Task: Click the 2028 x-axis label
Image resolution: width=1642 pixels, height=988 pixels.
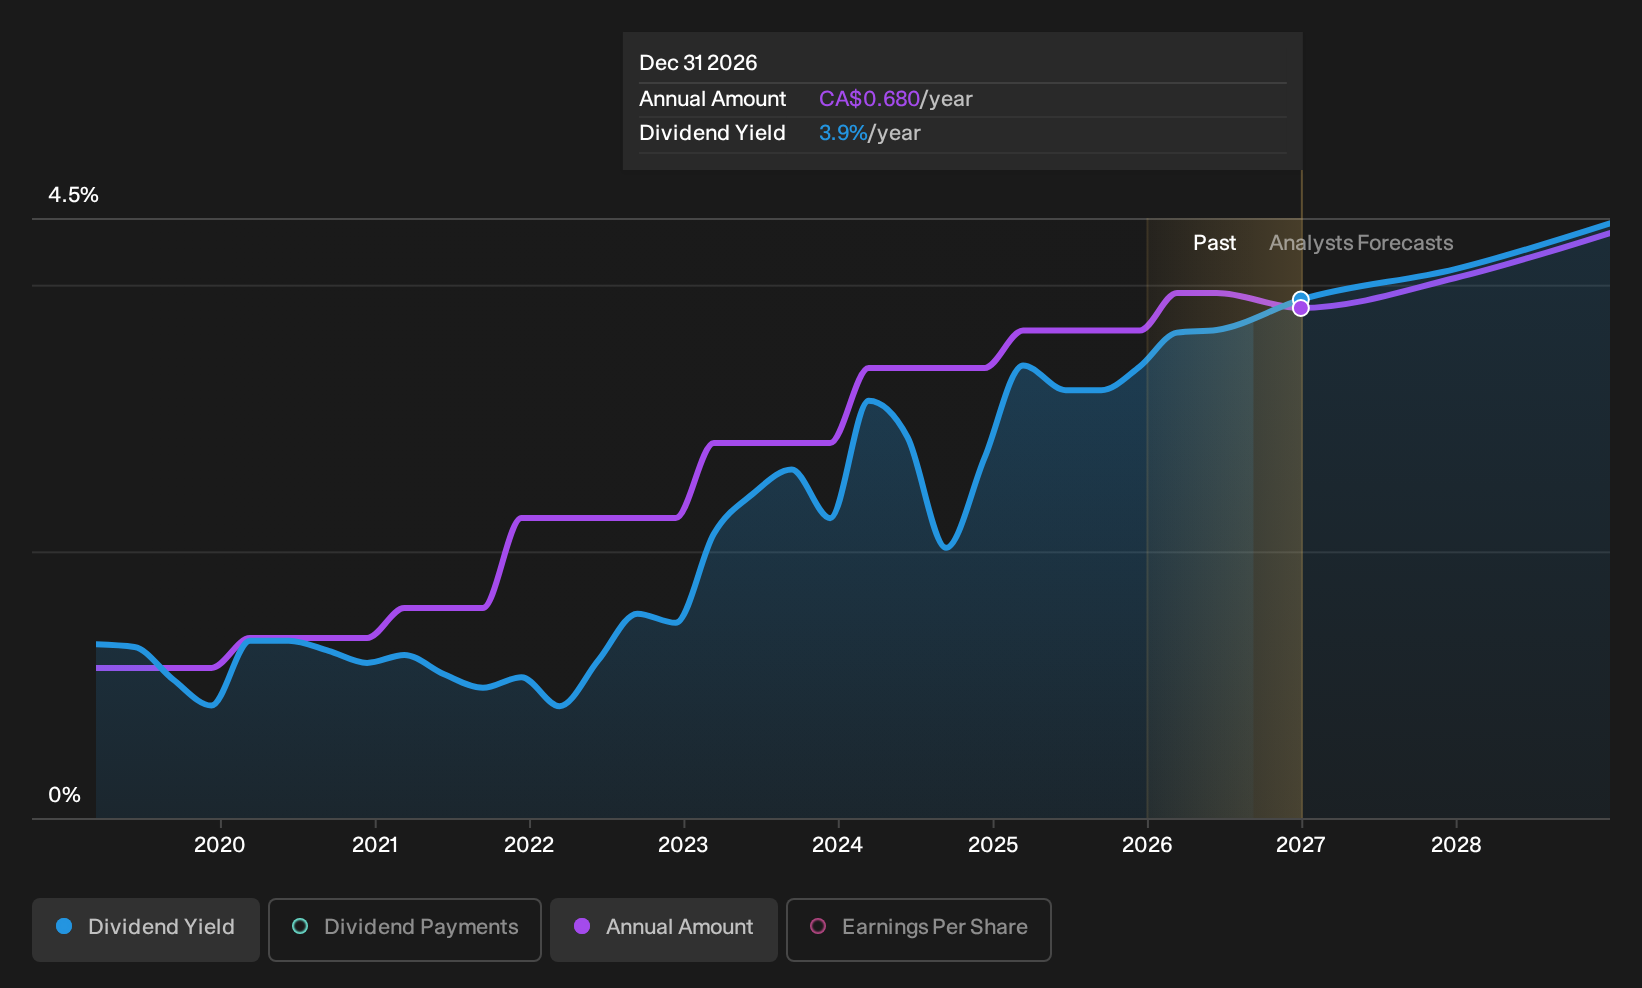Action: 1456,845
